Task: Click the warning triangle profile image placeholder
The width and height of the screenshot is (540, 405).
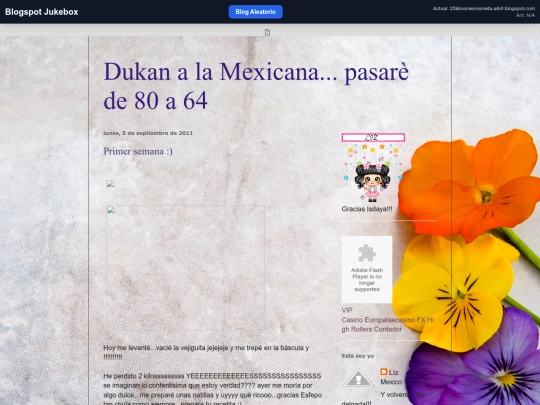Action: pos(358,378)
